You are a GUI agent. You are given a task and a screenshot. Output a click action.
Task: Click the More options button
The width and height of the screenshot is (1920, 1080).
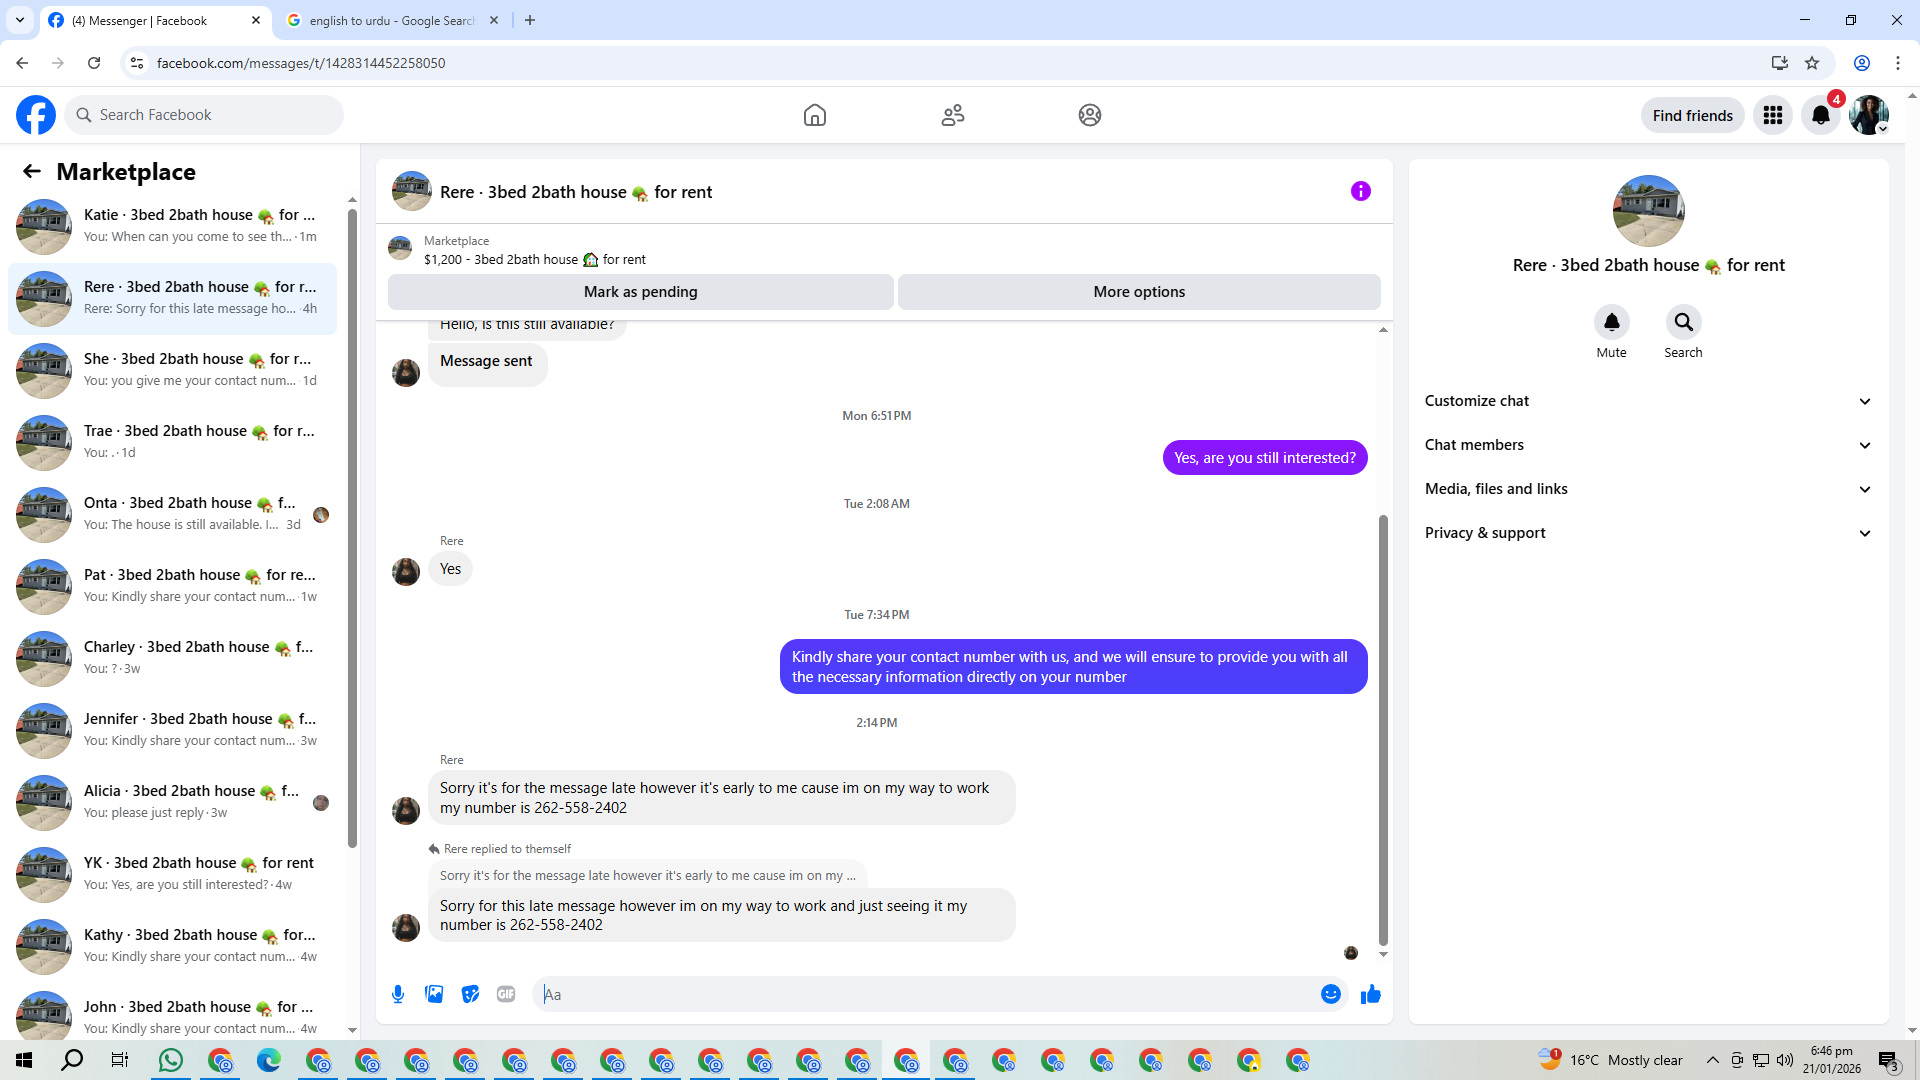[1138, 292]
